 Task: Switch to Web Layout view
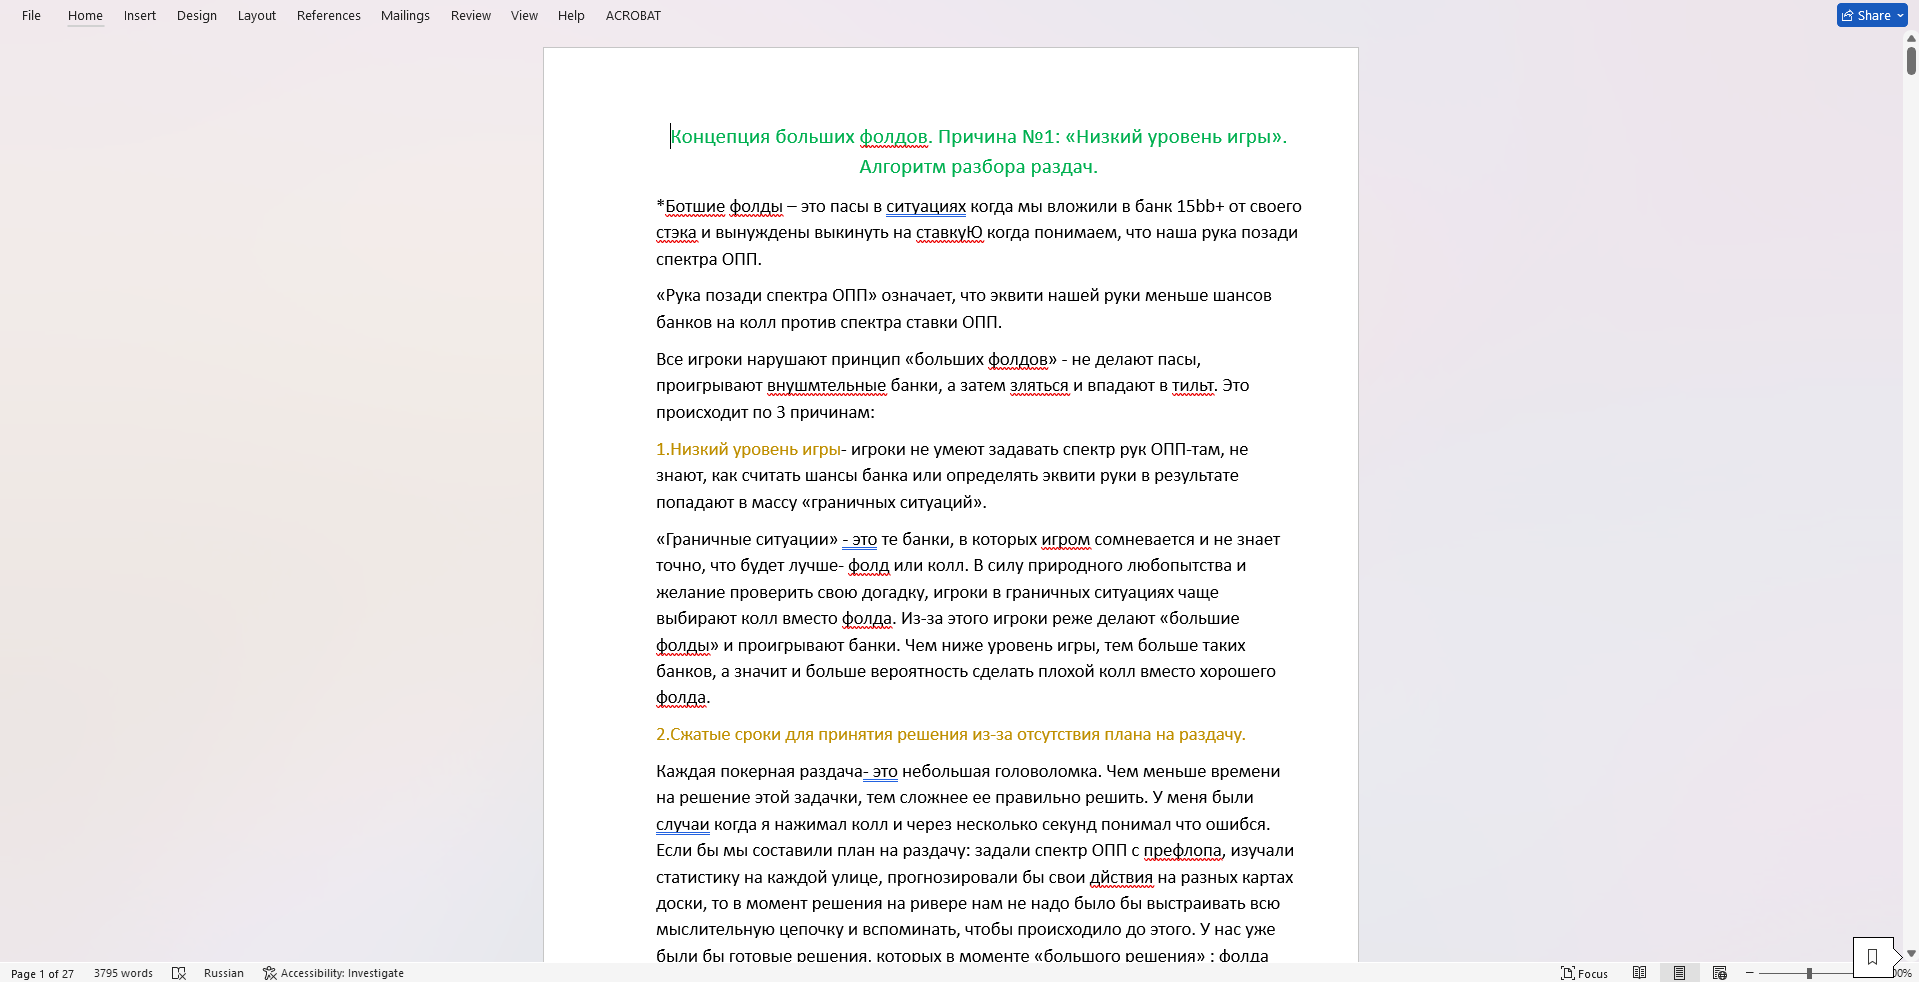point(1720,973)
